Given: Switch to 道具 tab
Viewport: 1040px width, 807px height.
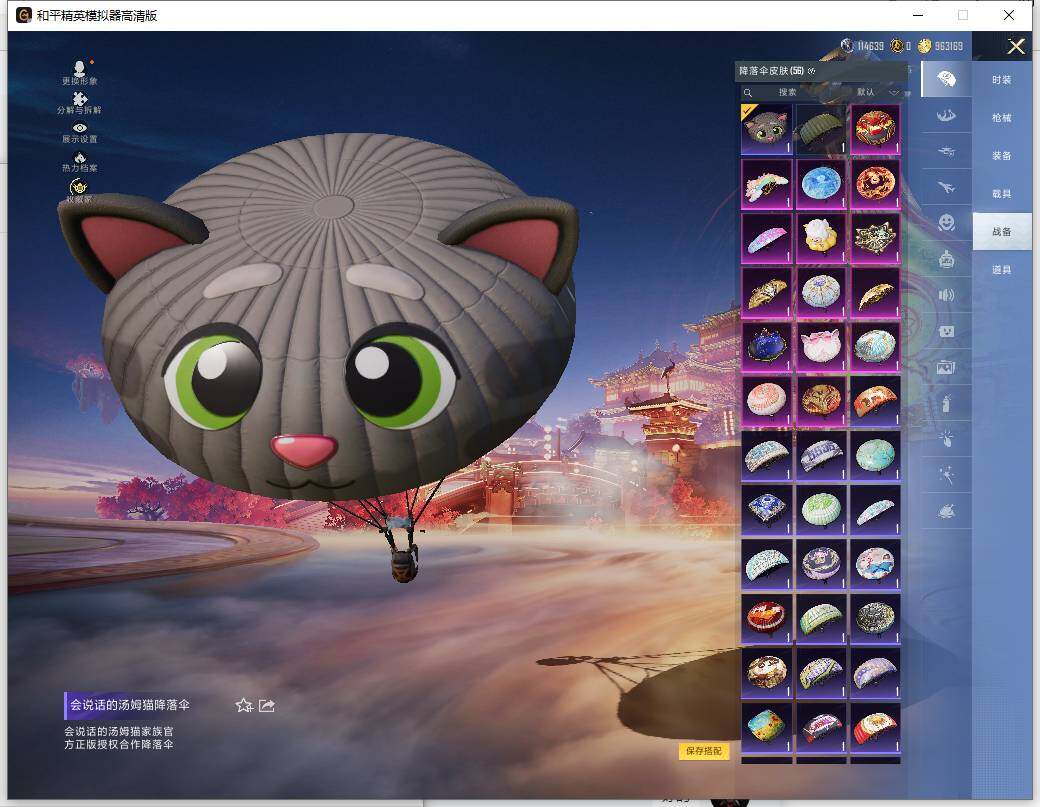Looking at the screenshot, I should (x=1002, y=270).
